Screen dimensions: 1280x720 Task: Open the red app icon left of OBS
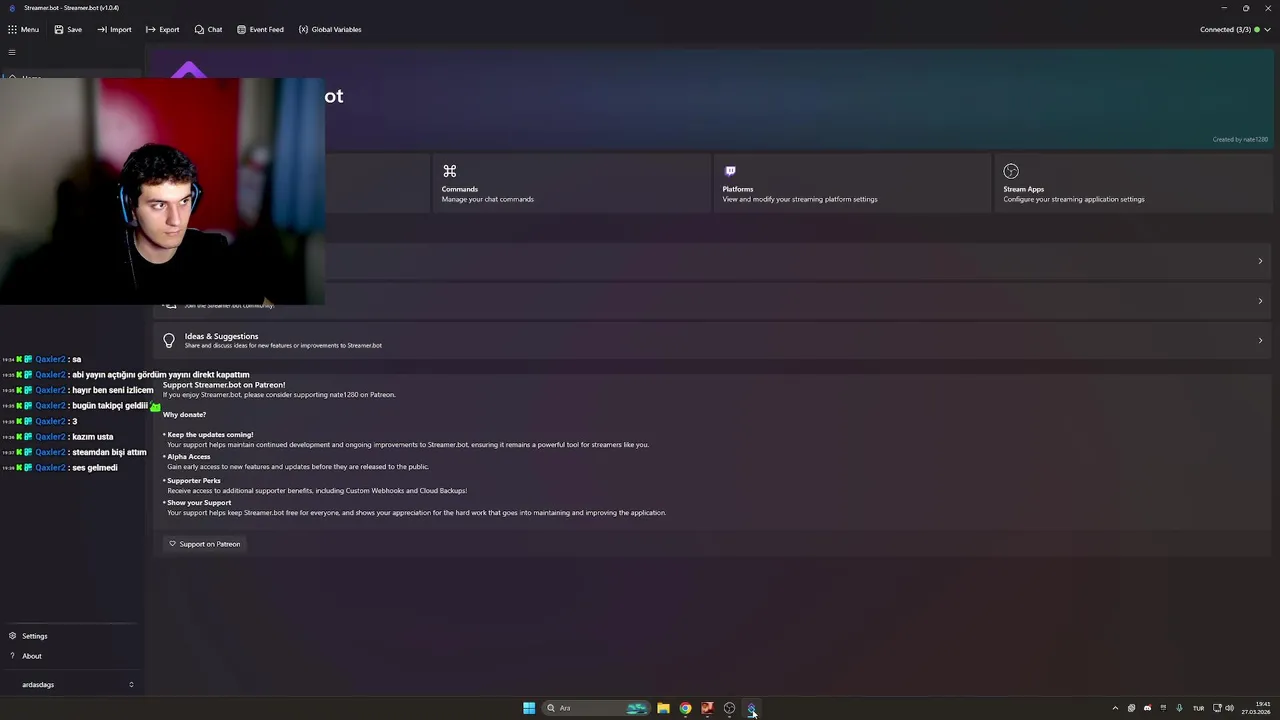click(707, 708)
